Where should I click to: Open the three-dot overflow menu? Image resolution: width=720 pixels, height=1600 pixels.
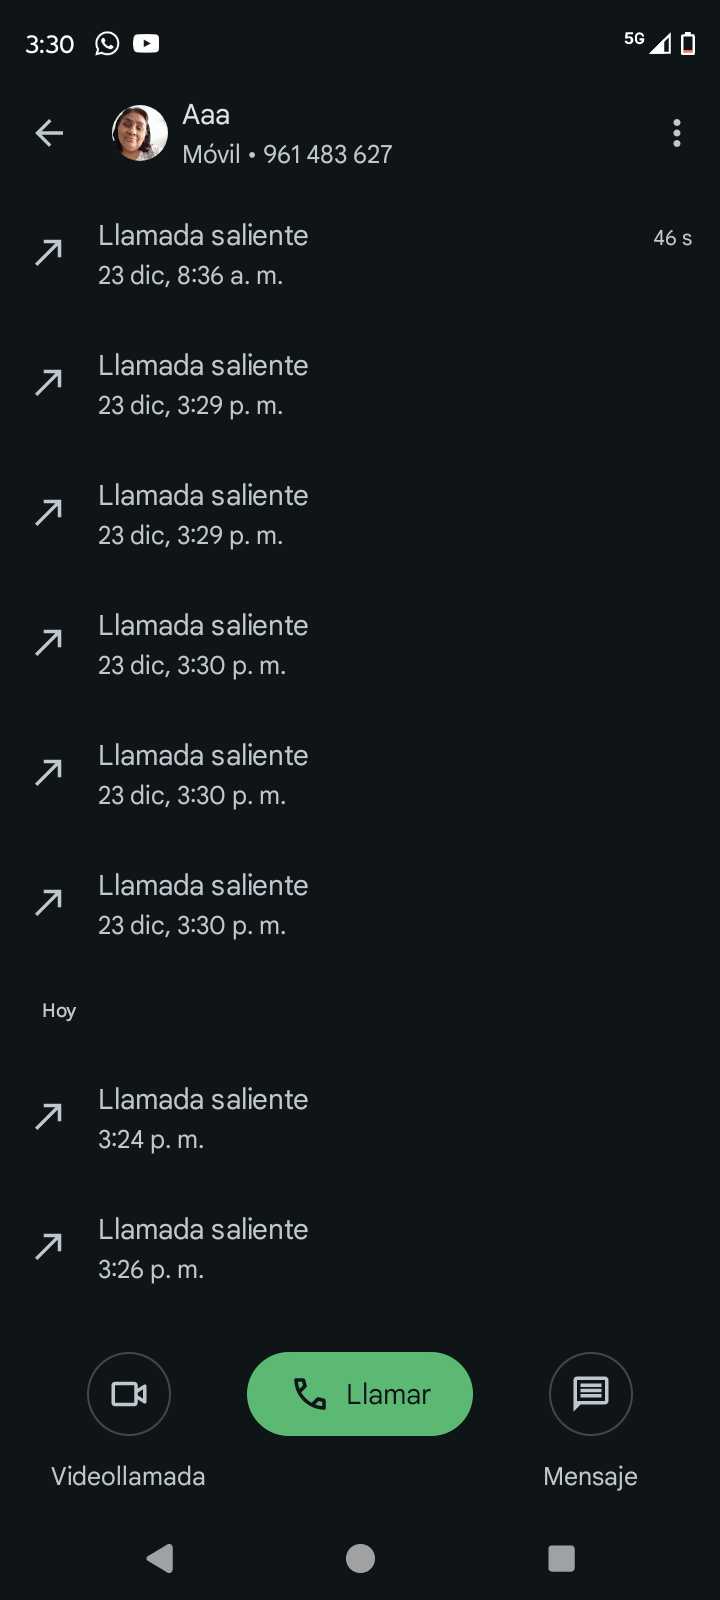coord(677,133)
